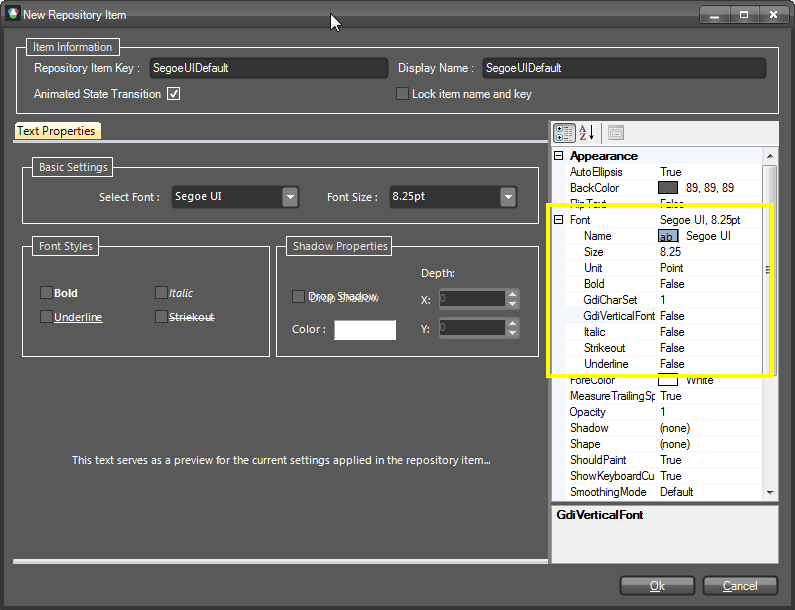Select the Shape property row
Image resolution: width=795 pixels, height=610 pixels.
[663, 444]
